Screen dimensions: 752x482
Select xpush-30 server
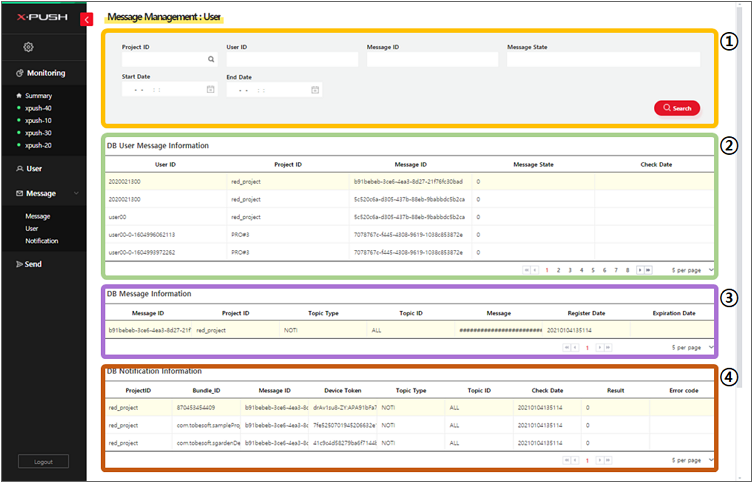[x=38, y=133]
